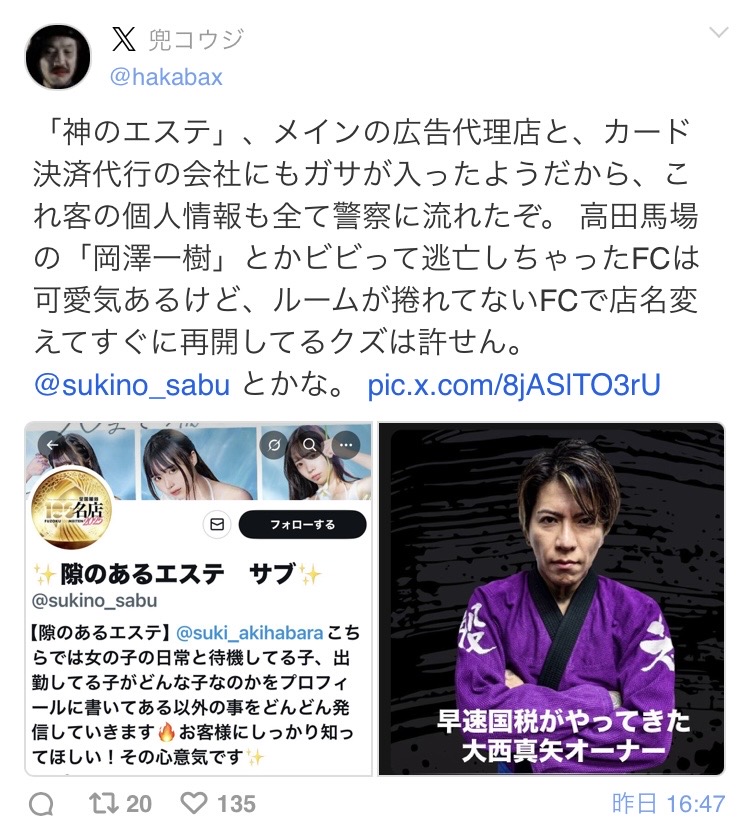750x832 pixels.
Task: Click the 兜コウジ display name
Action: click(196, 39)
